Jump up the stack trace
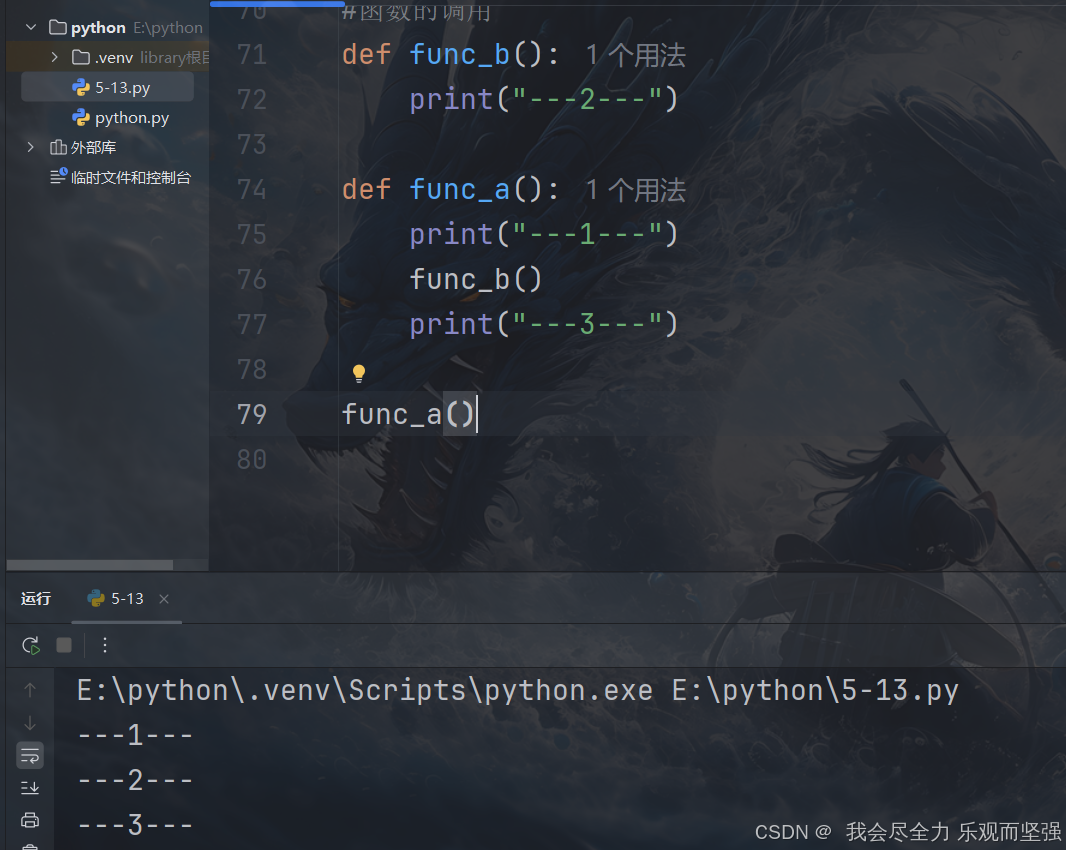This screenshot has width=1066, height=850. pyautogui.click(x=30, y=690)
